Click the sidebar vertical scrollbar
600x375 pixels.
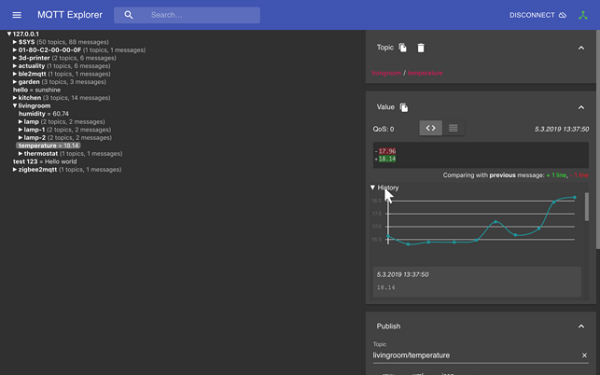coord(598,140)
